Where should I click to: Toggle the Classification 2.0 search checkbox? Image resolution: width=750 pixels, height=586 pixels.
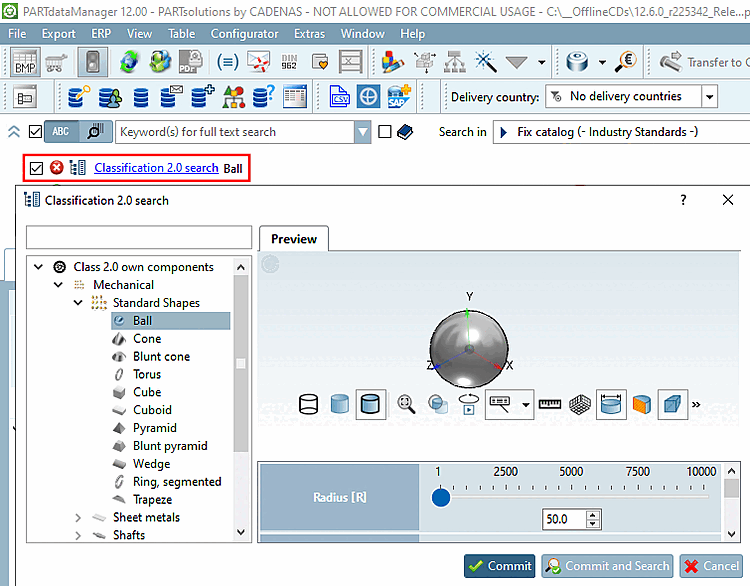coord(37,168)
